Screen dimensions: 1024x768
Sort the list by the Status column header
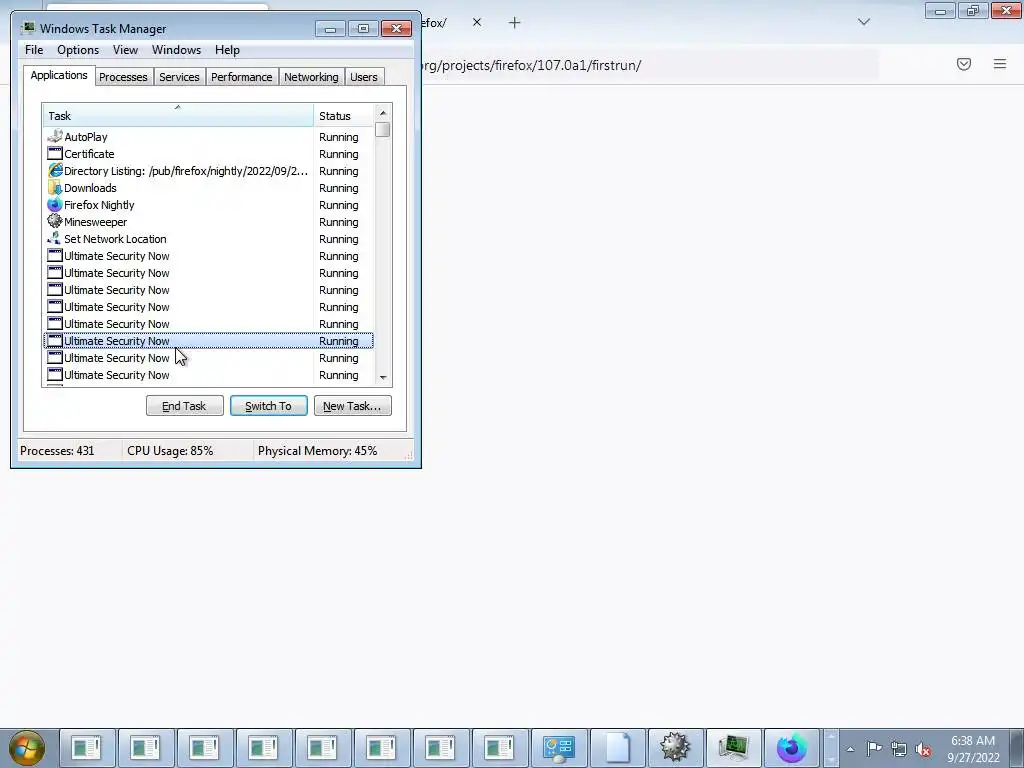pyautogui.click(x=343, y=116)
